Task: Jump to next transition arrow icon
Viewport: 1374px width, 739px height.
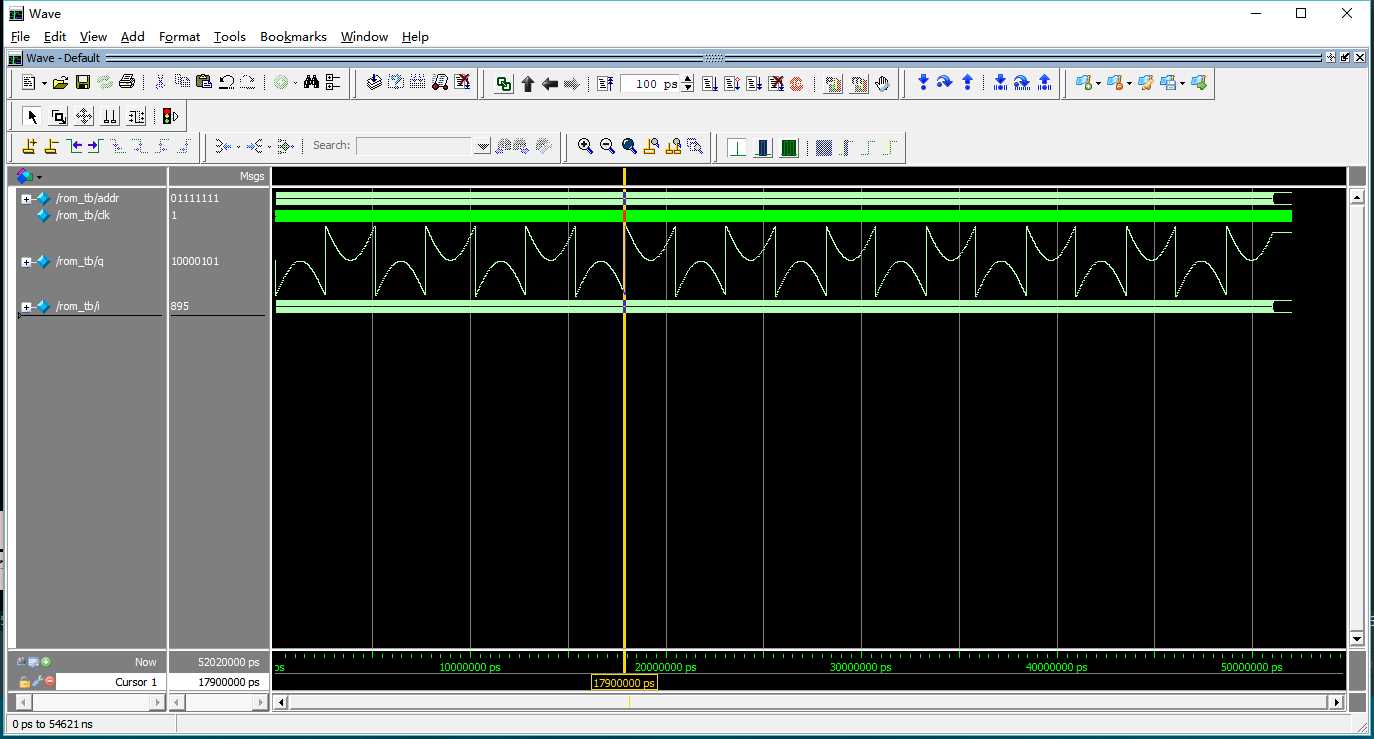Action: (x=95, y=147)
